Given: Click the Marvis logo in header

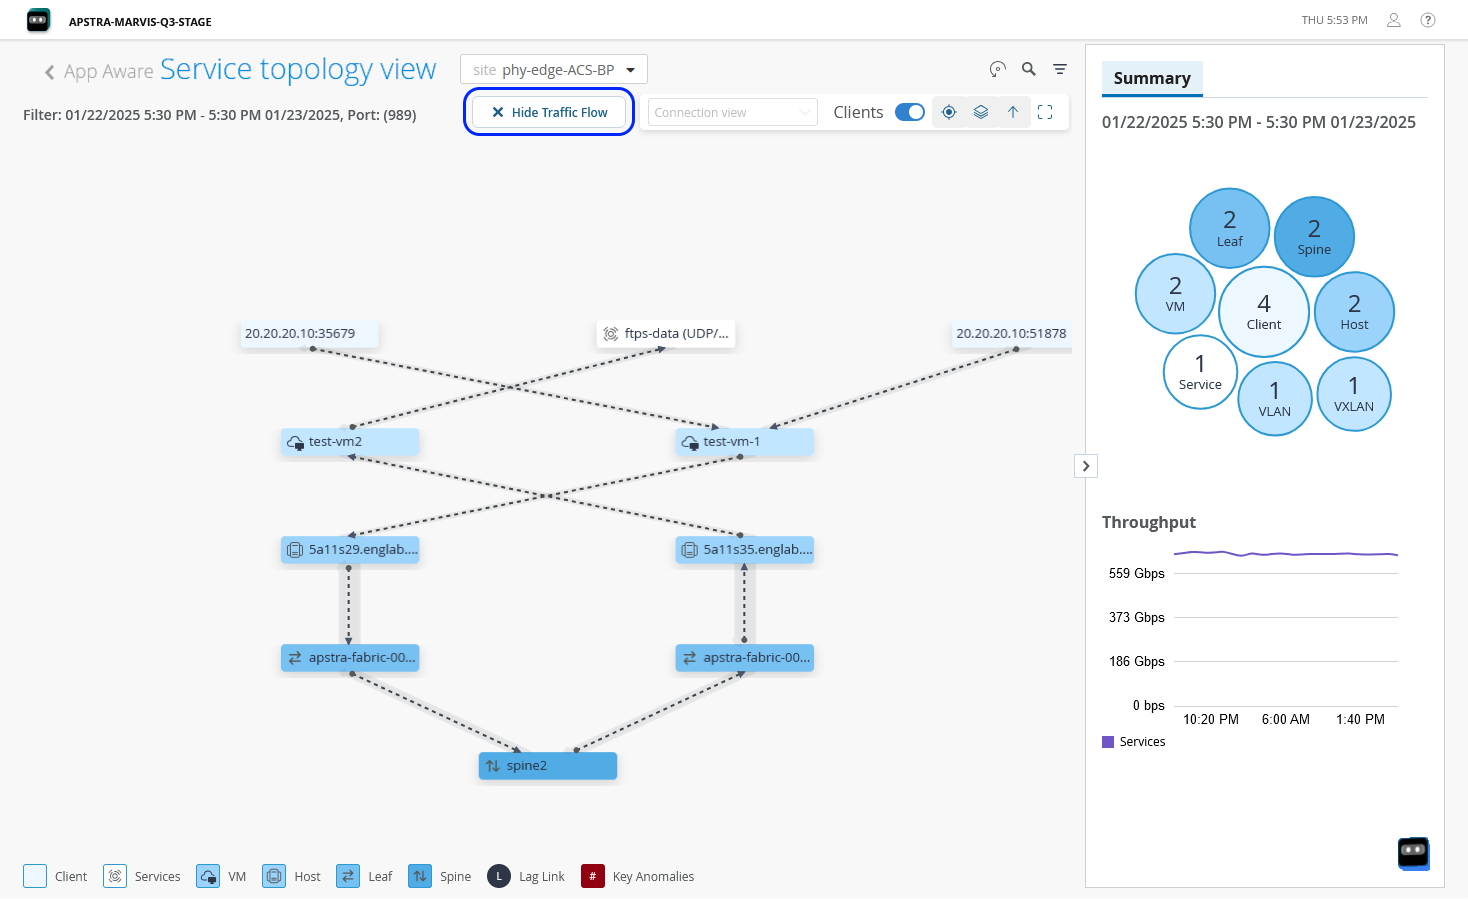Looking at the screenshot, I should point(38,20).
